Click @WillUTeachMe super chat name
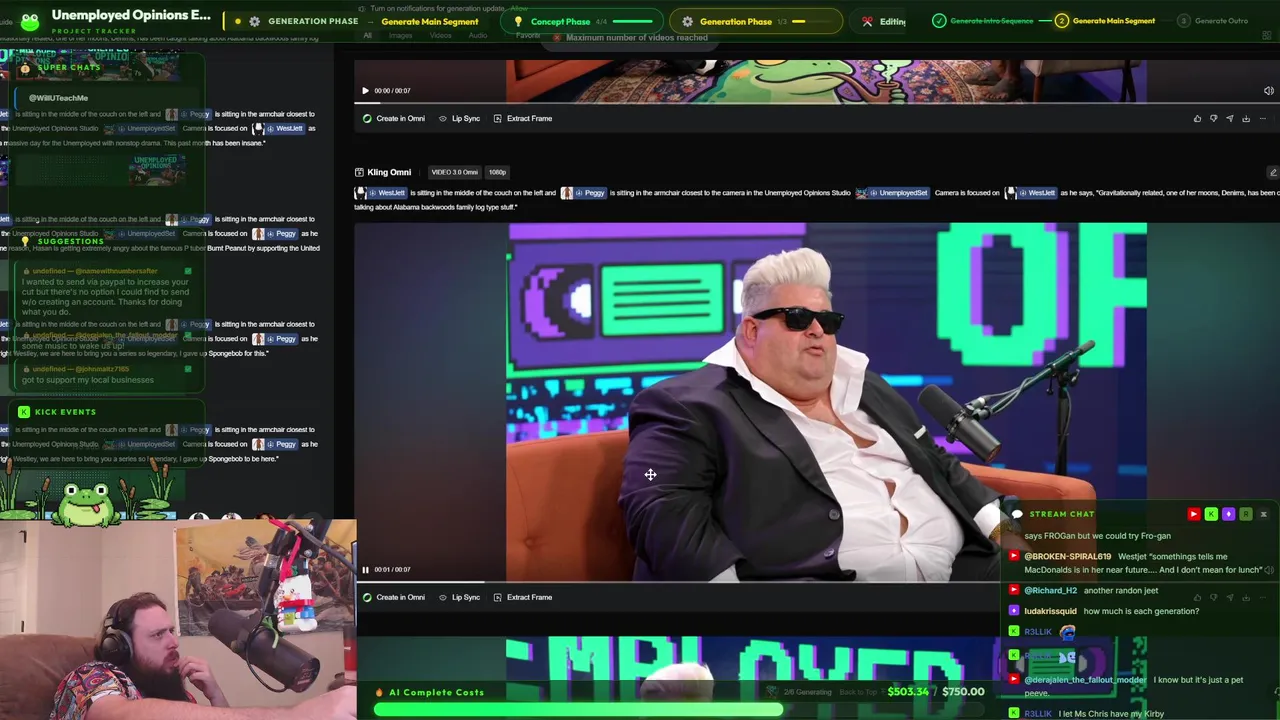Screen dimensions: 1280x720 coord(58,98)
